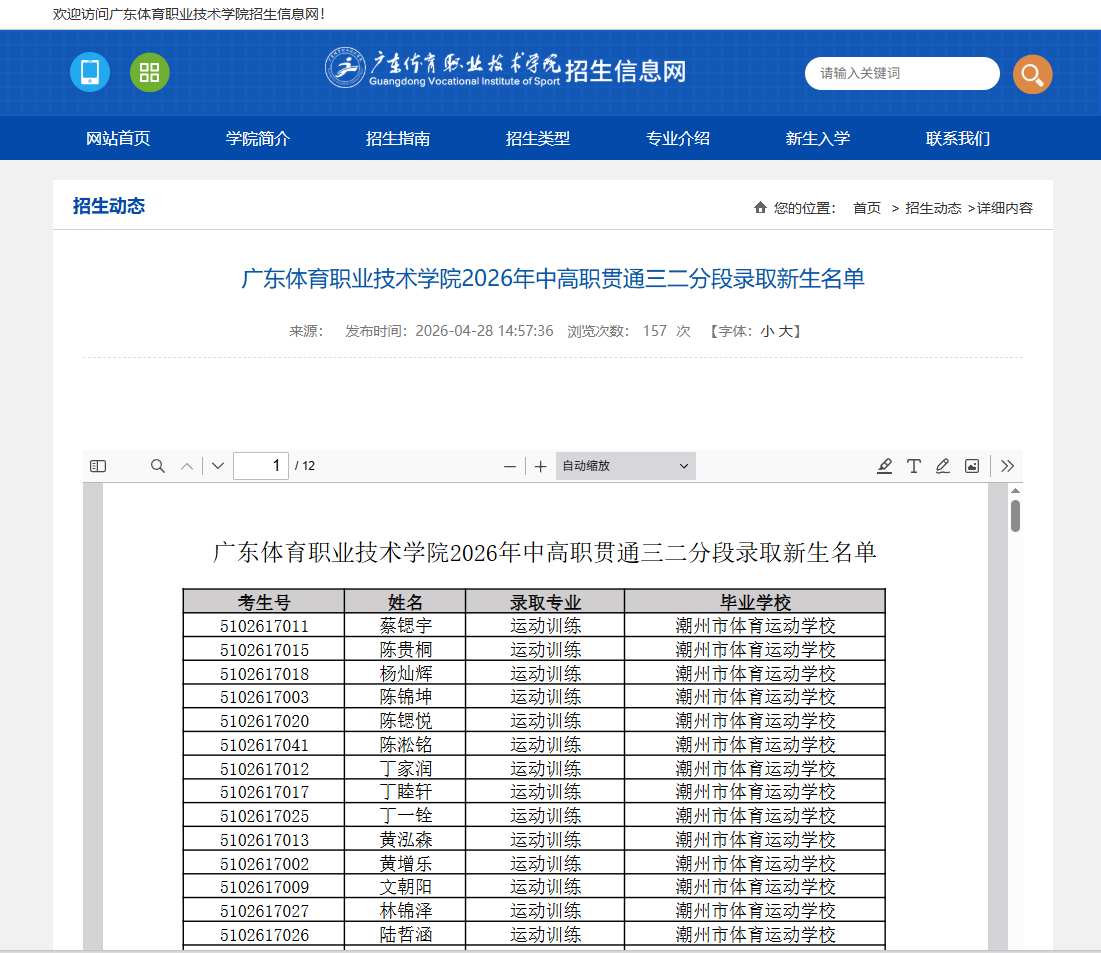Set font size to 大

(x=785, y=331)
